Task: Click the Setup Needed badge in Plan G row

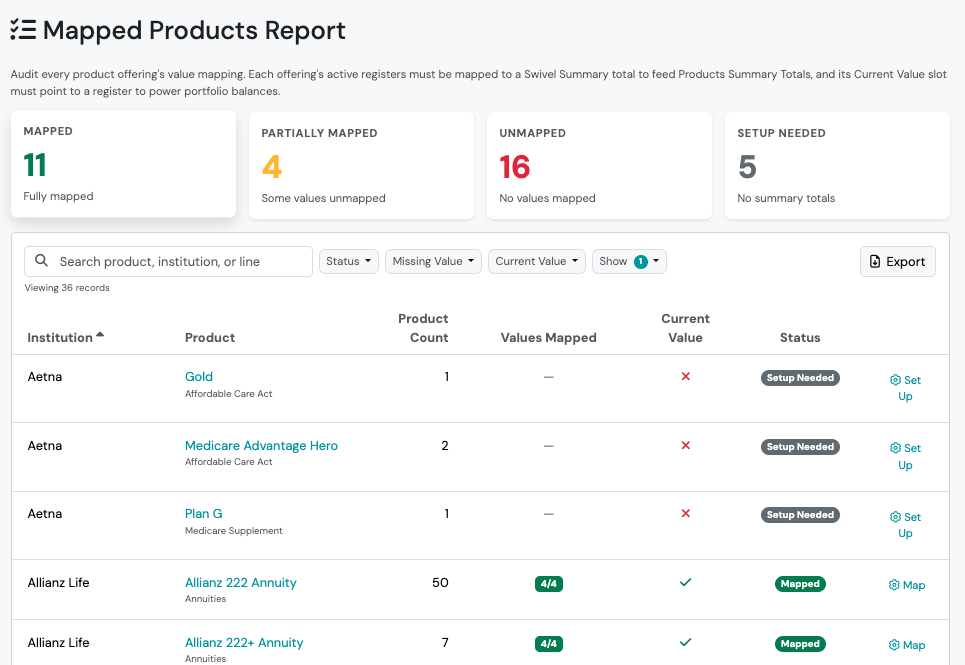Action: 799,515
